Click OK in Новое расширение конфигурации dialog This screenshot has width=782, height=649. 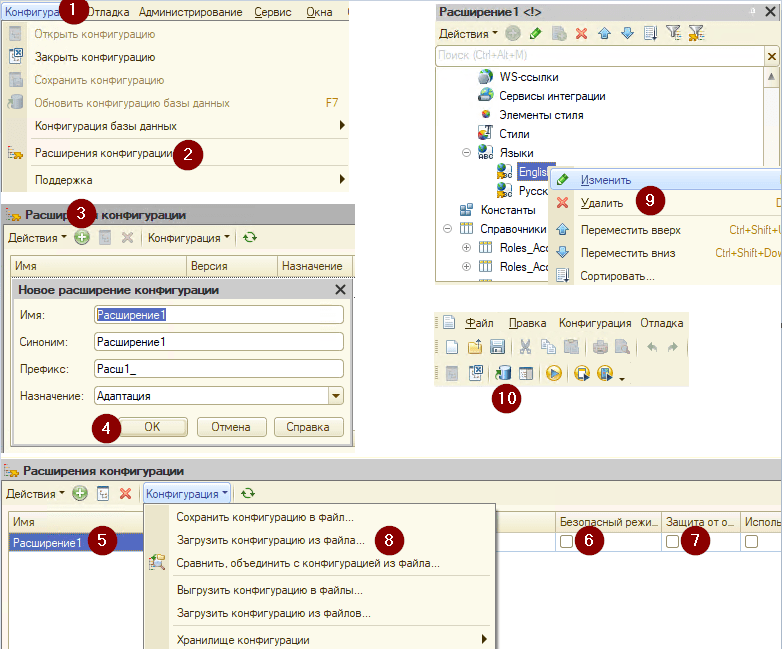(x=152, y=427)
